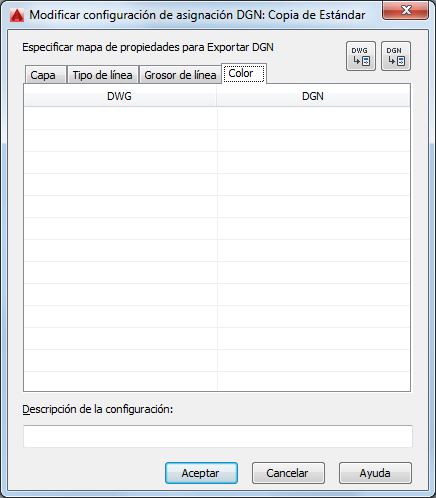Focus the Descripción de la configuración field

218,436
